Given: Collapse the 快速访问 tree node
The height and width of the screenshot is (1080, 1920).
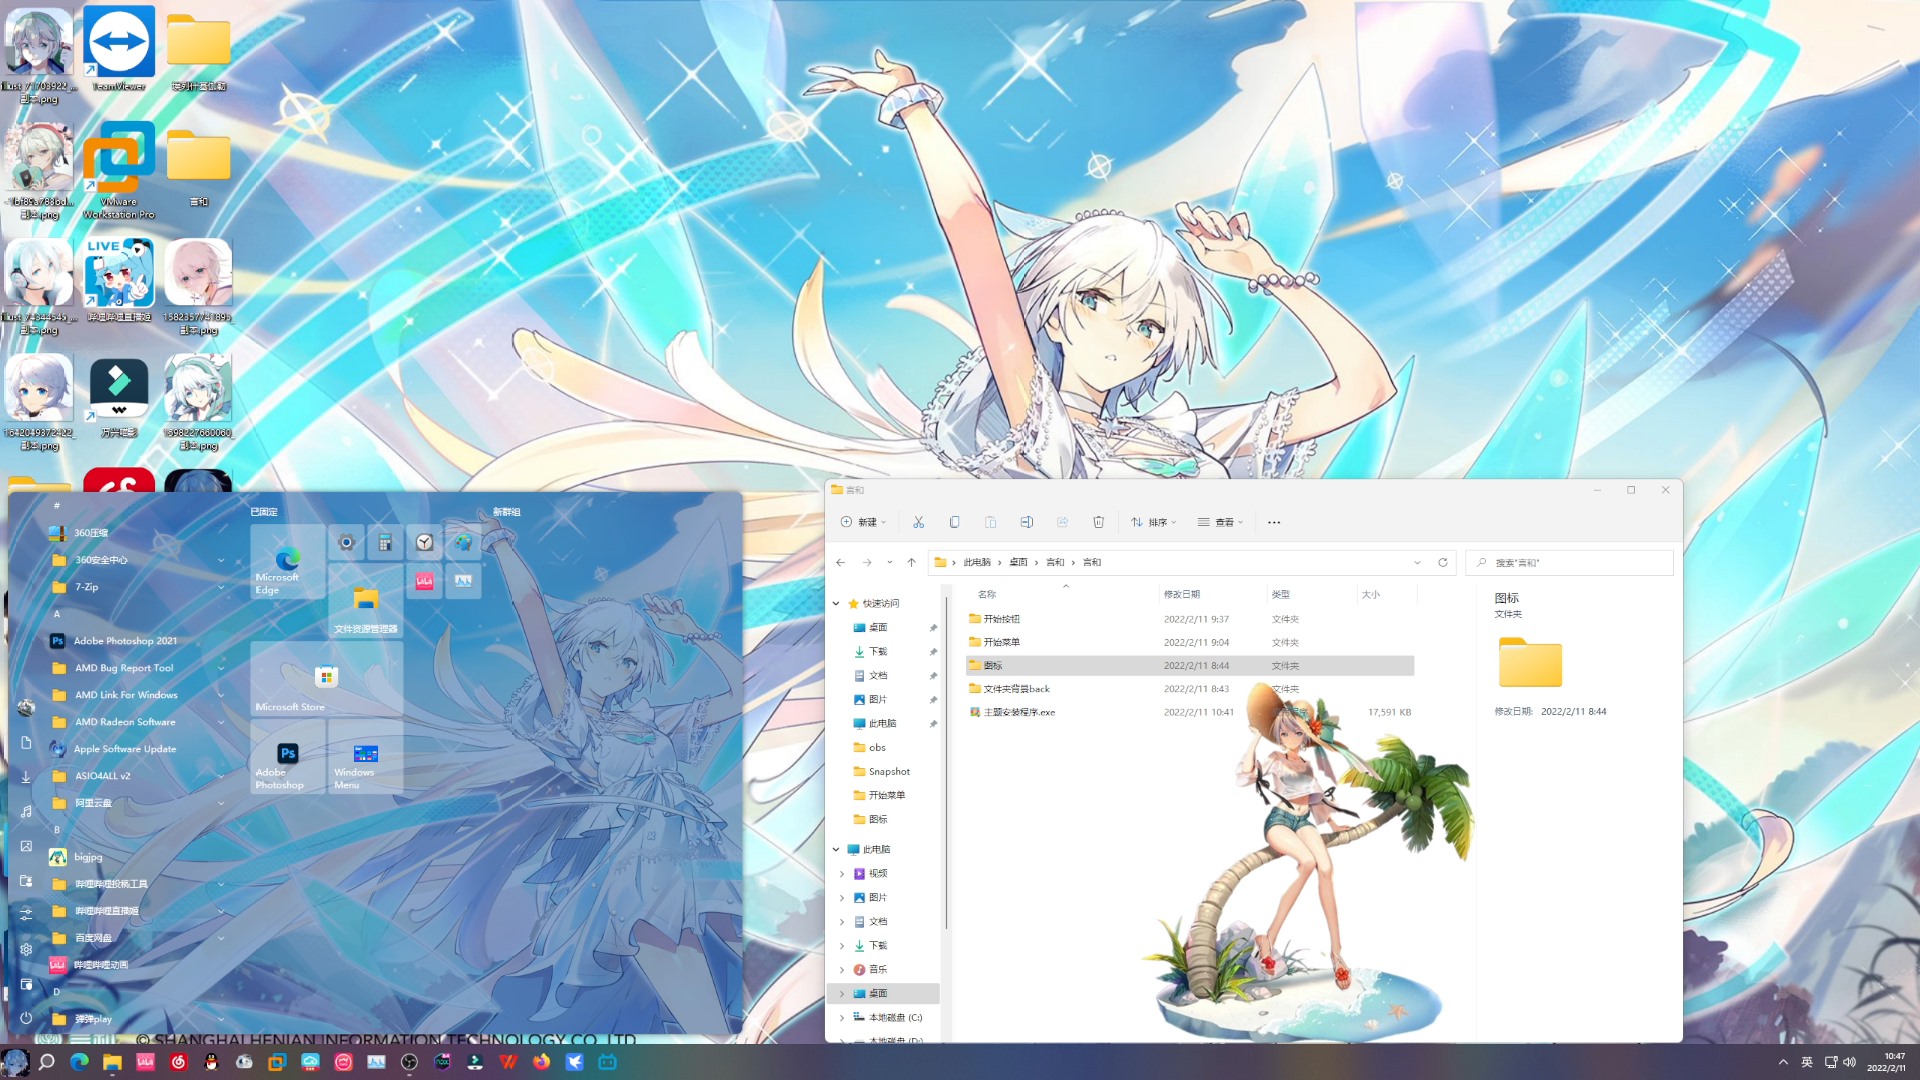Looking at the screenshot, I should click(x=836, y=603).
